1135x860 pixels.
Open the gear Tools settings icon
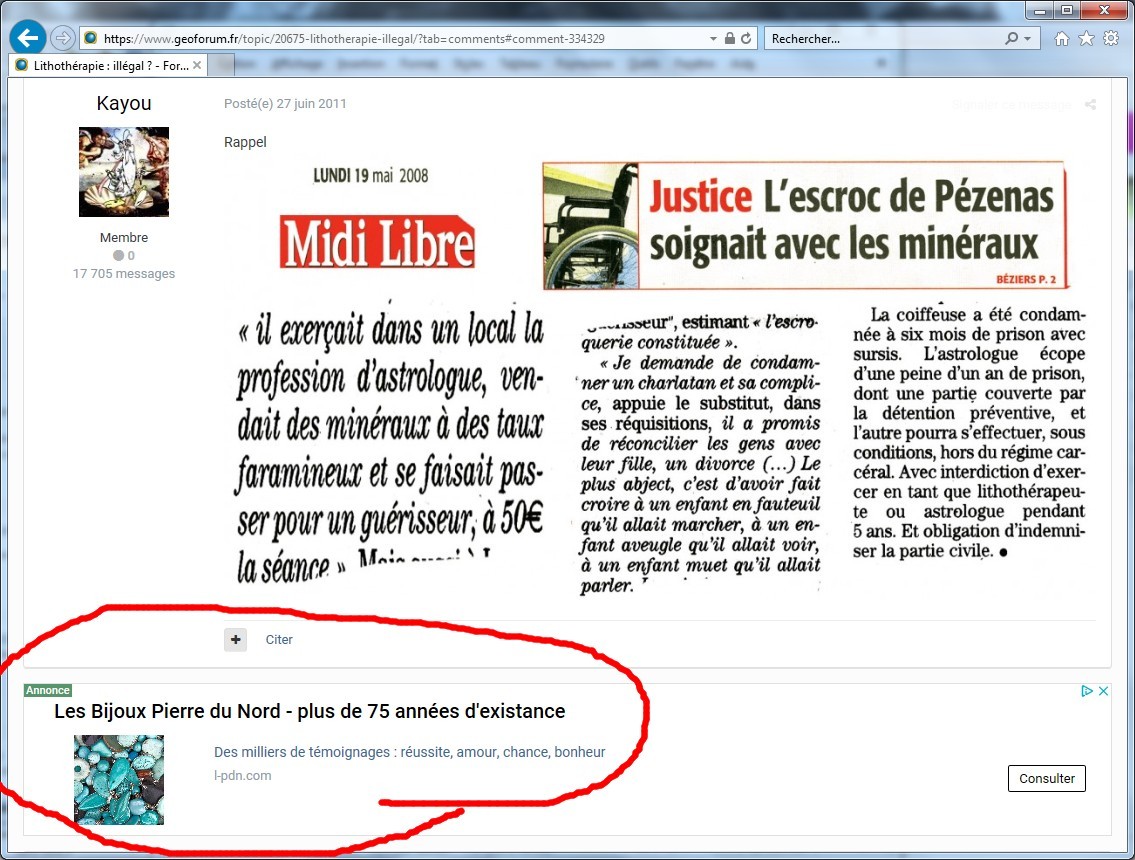[x=1111, y=39]
